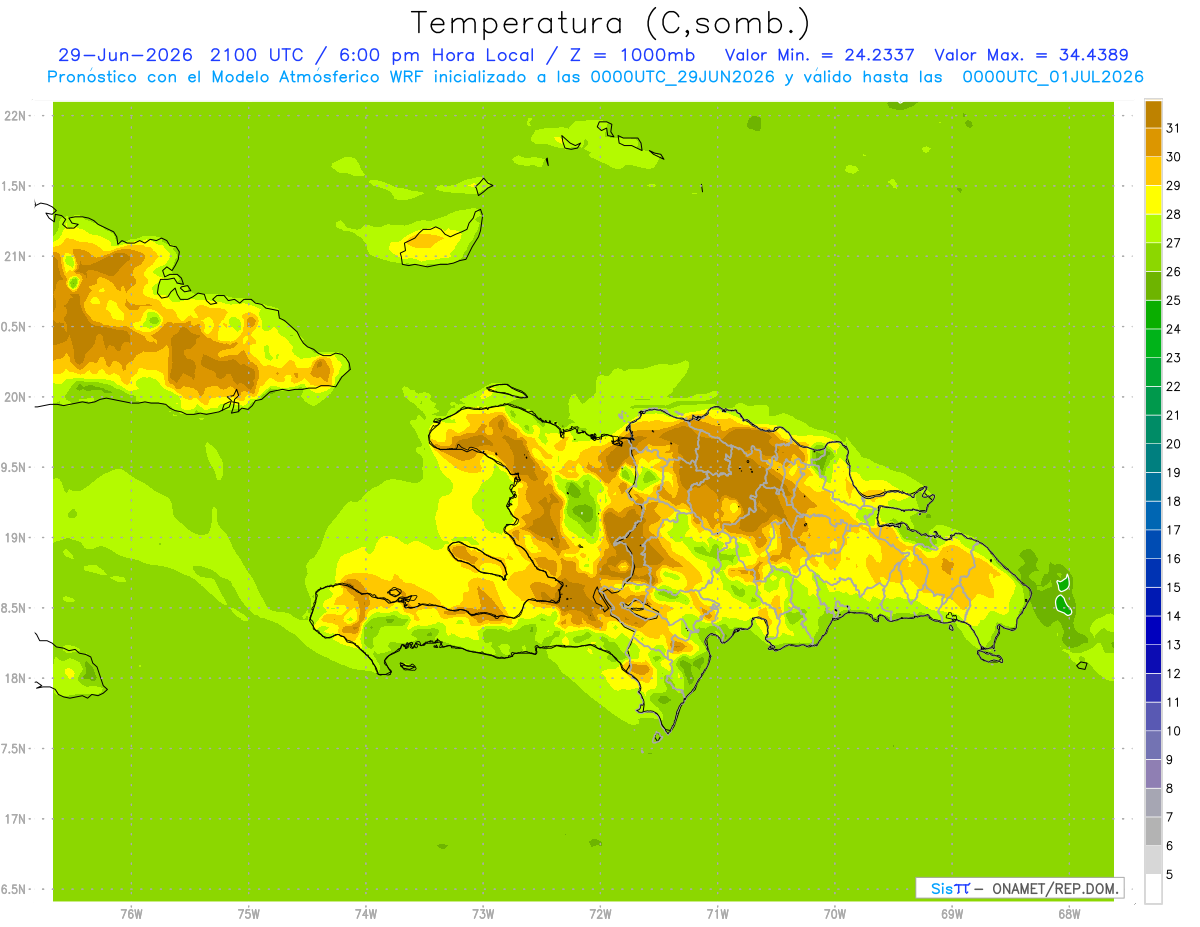Screen dimensions: 1200x927
Task: Click the "18N" latitude label
Action: click(x=15, y=678)
